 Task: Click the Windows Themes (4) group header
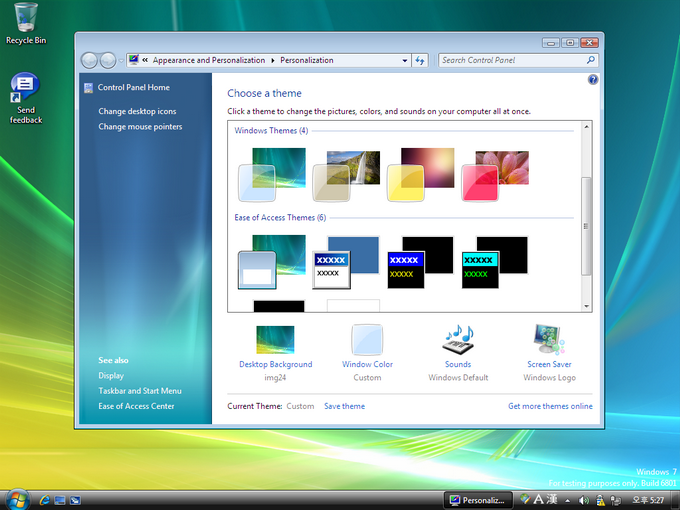click(x=271, y=131)
